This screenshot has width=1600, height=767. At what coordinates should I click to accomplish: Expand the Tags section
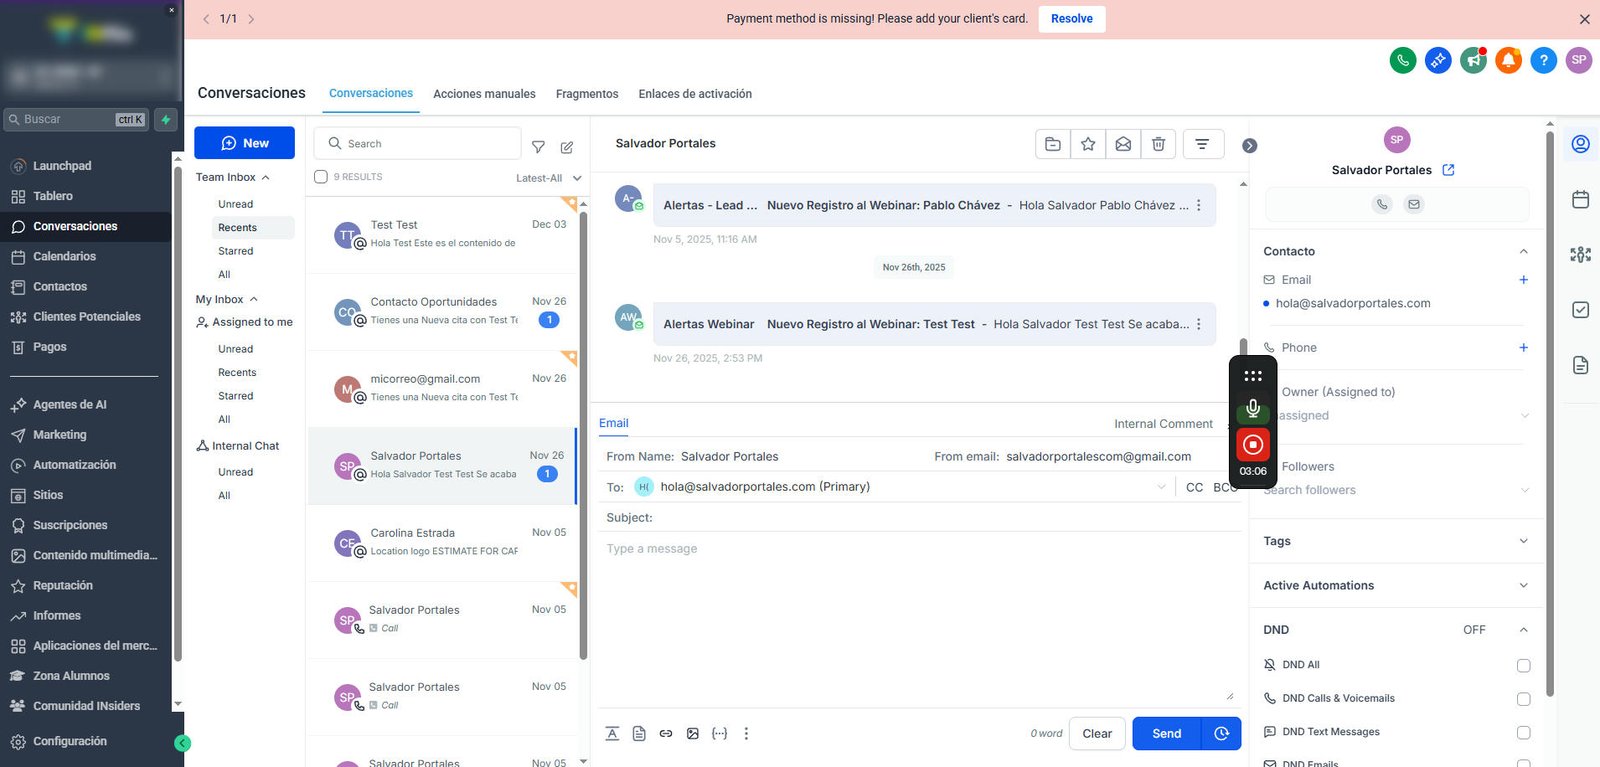click(x=1397, y=541)
